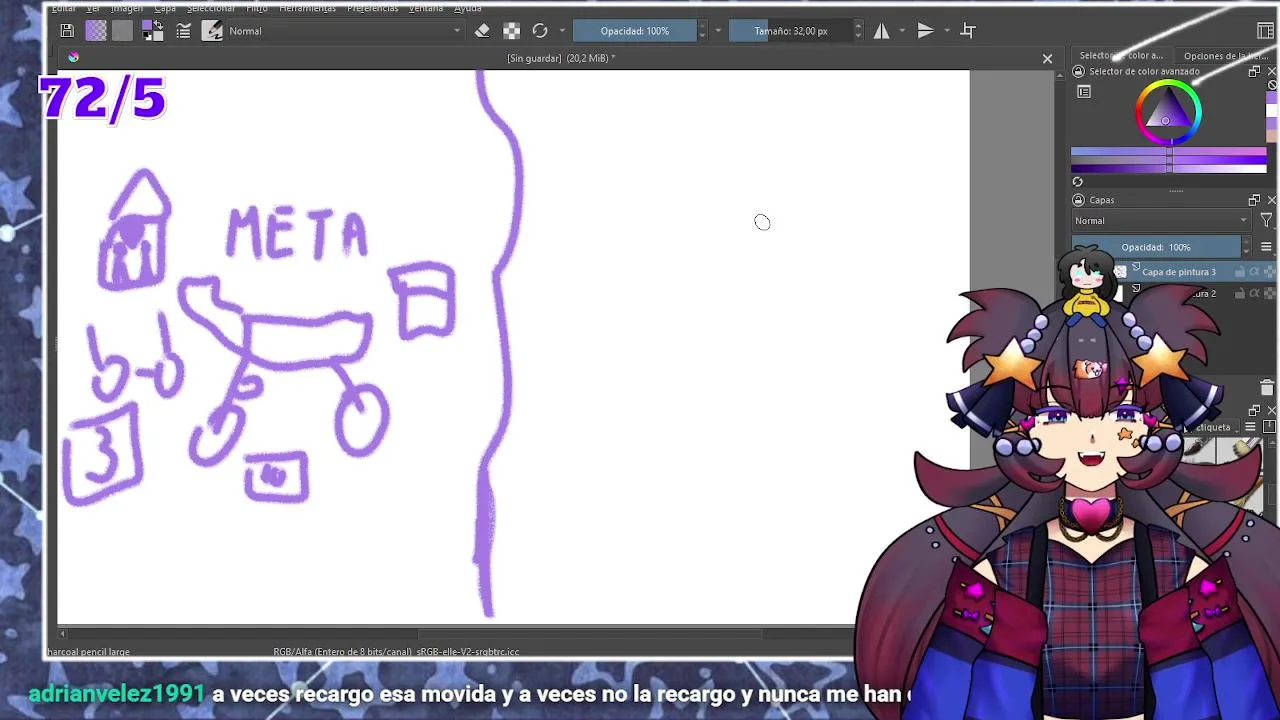Toggle lock on Capa de pintura 3
Screen dimensions: 1280x720
(1240, 272)
